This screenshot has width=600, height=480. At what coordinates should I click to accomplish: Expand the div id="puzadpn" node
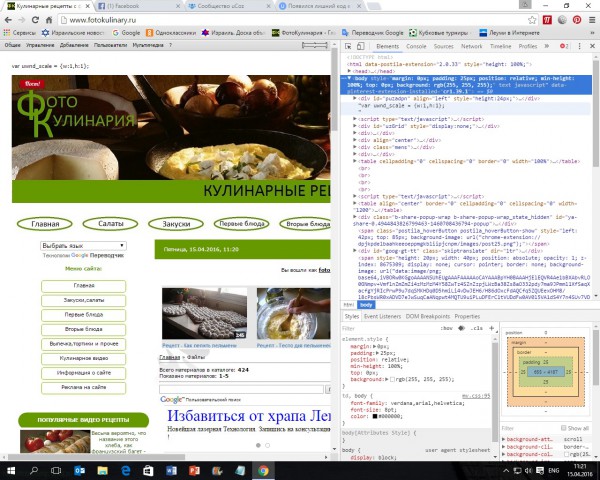click(x=355, y=98)
